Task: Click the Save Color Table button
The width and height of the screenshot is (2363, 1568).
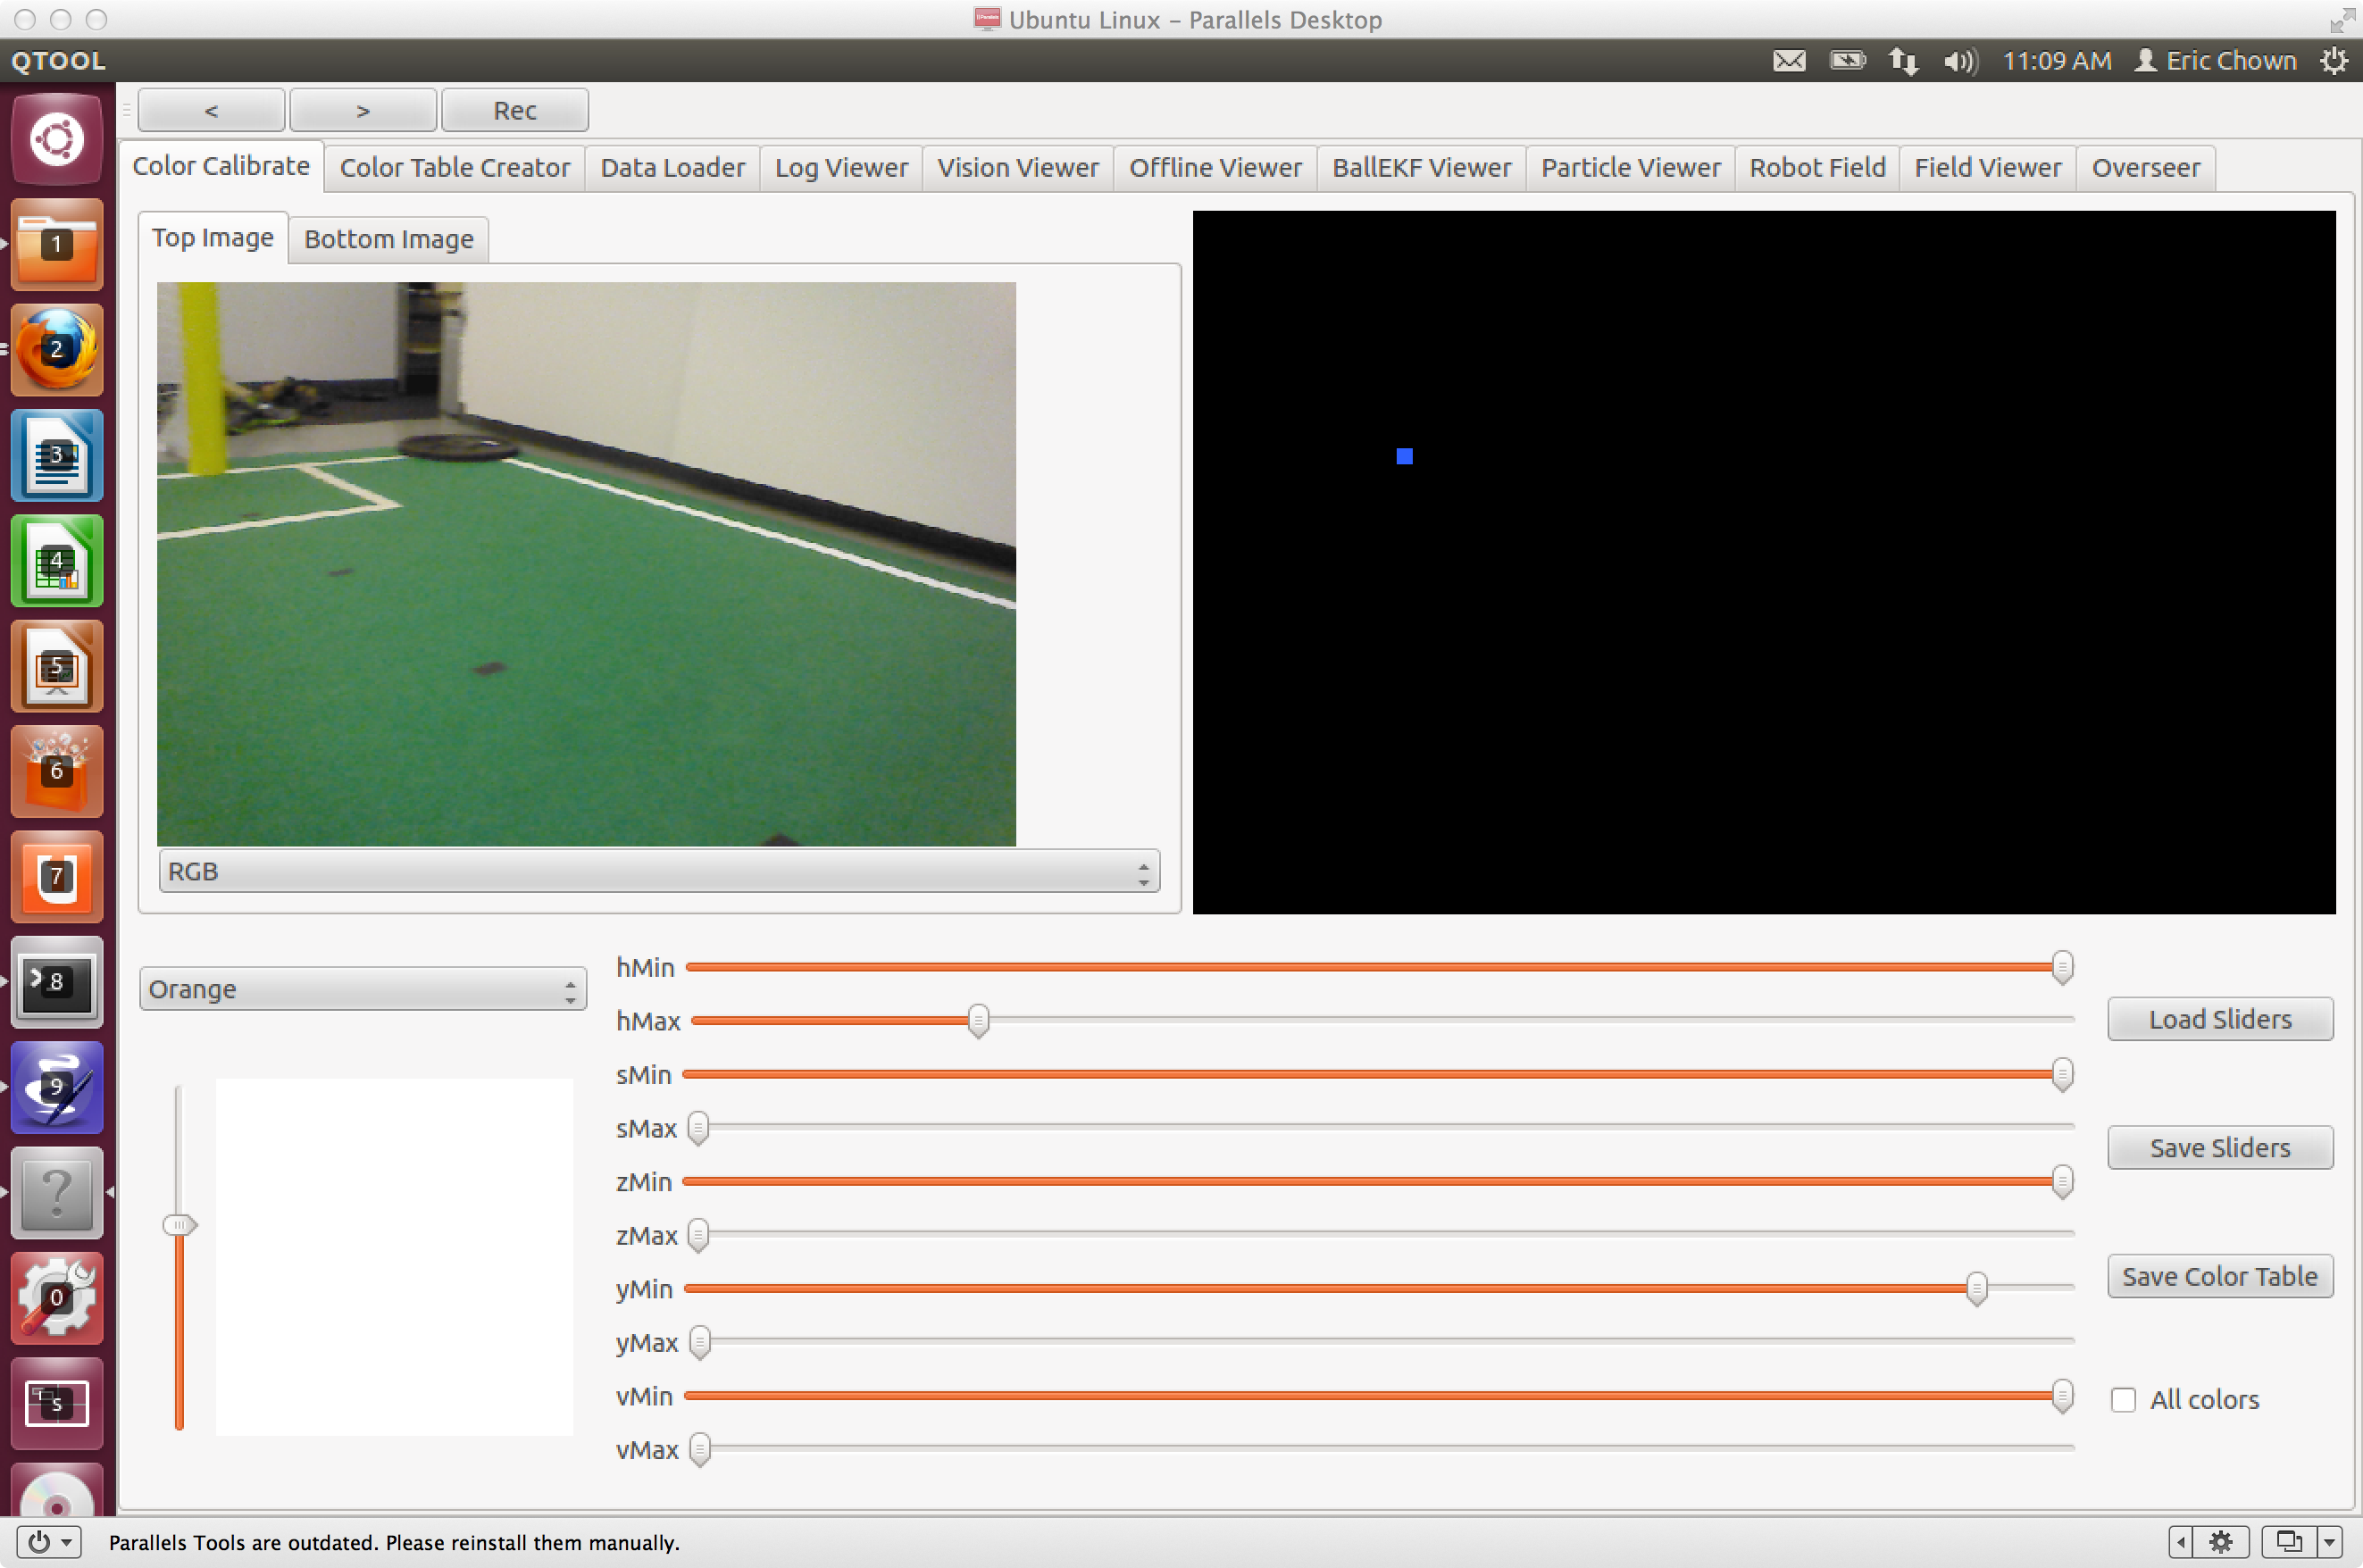Action: tap(2219, 1274)
